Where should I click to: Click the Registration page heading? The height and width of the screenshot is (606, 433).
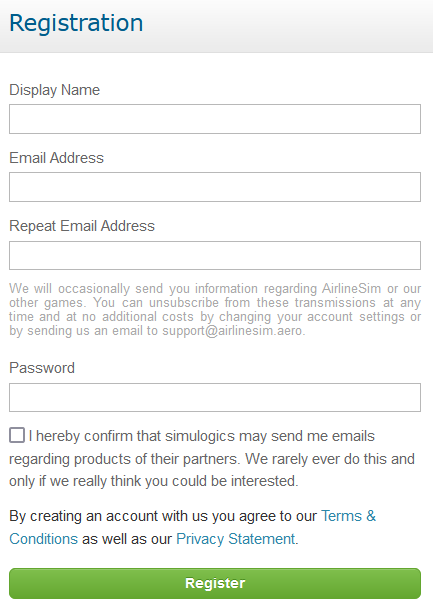(x=76, y=23)
